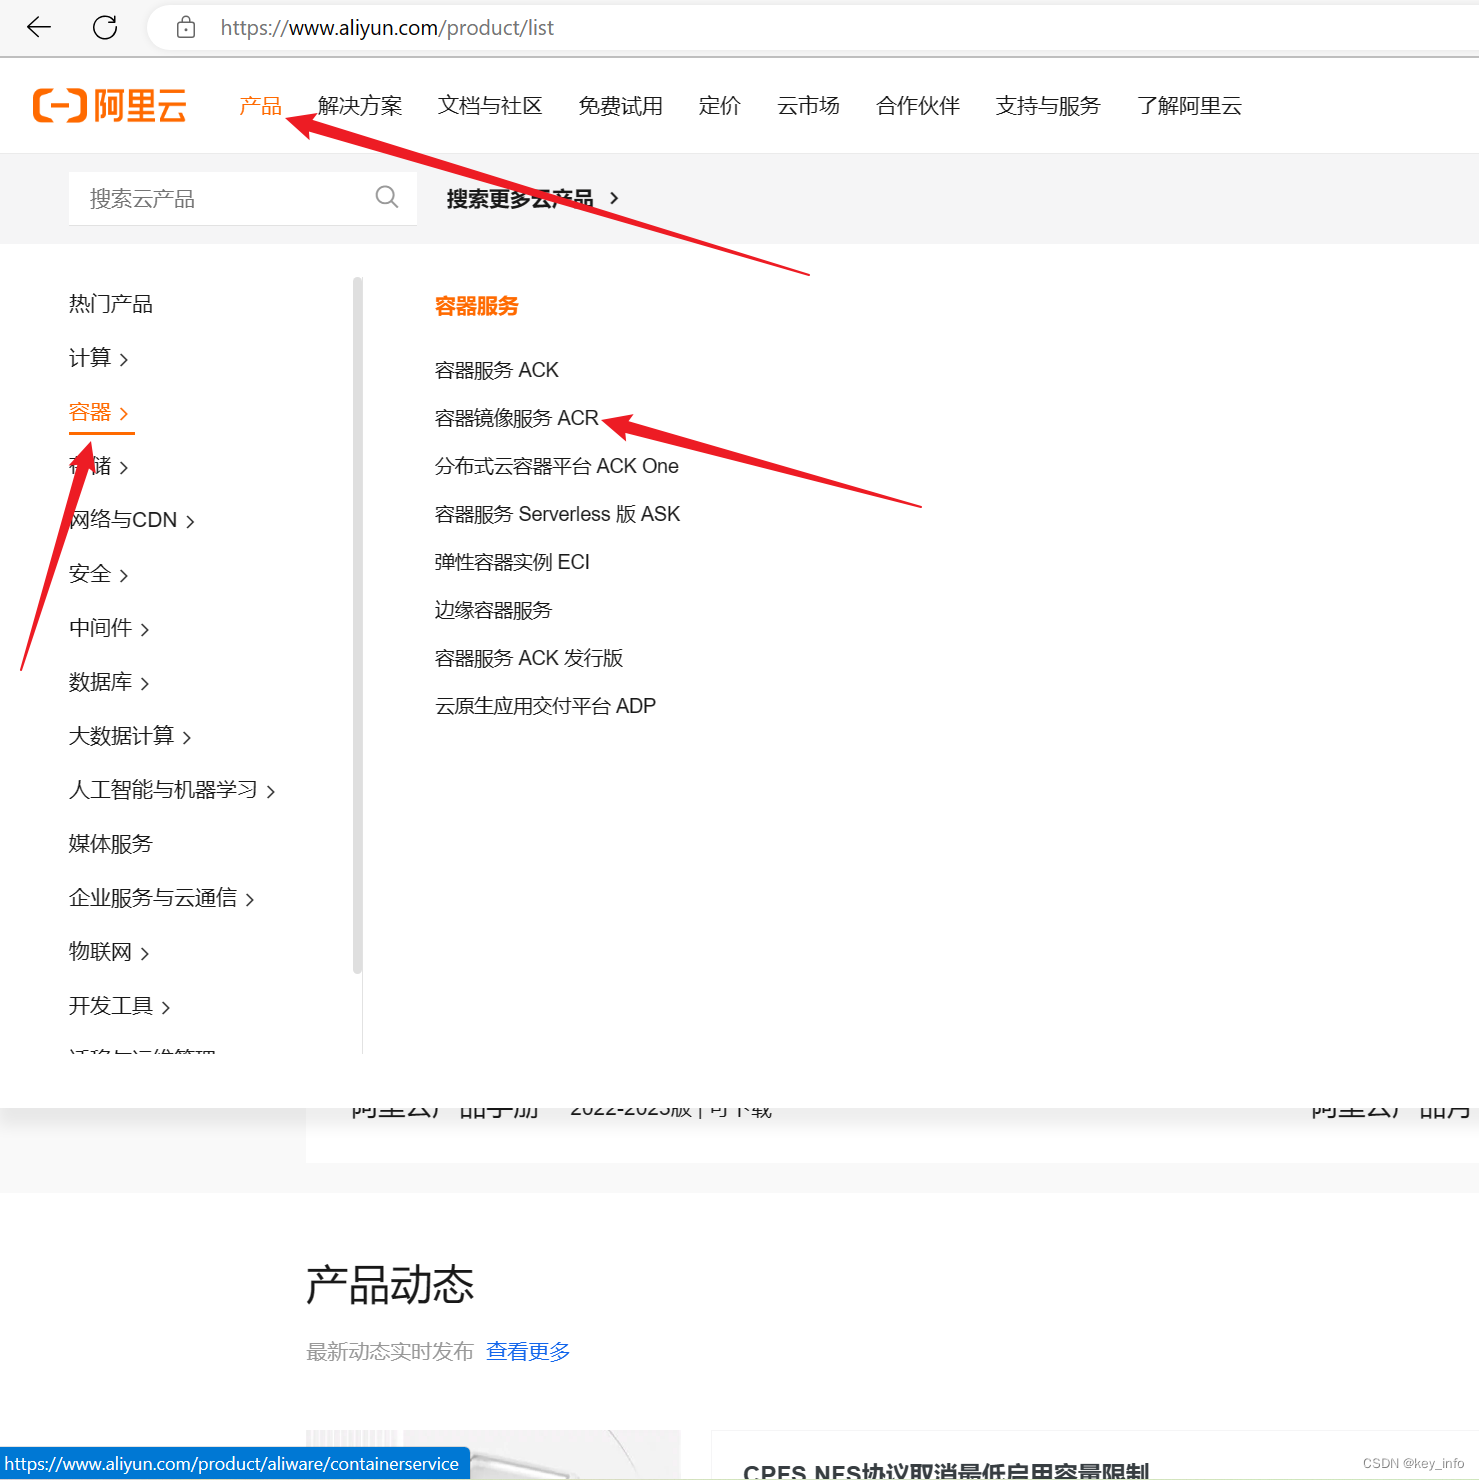Reload the page with refresh icon
Image resolution: width=1479 pixels, height=1480 pixels.
click(105, 27)
